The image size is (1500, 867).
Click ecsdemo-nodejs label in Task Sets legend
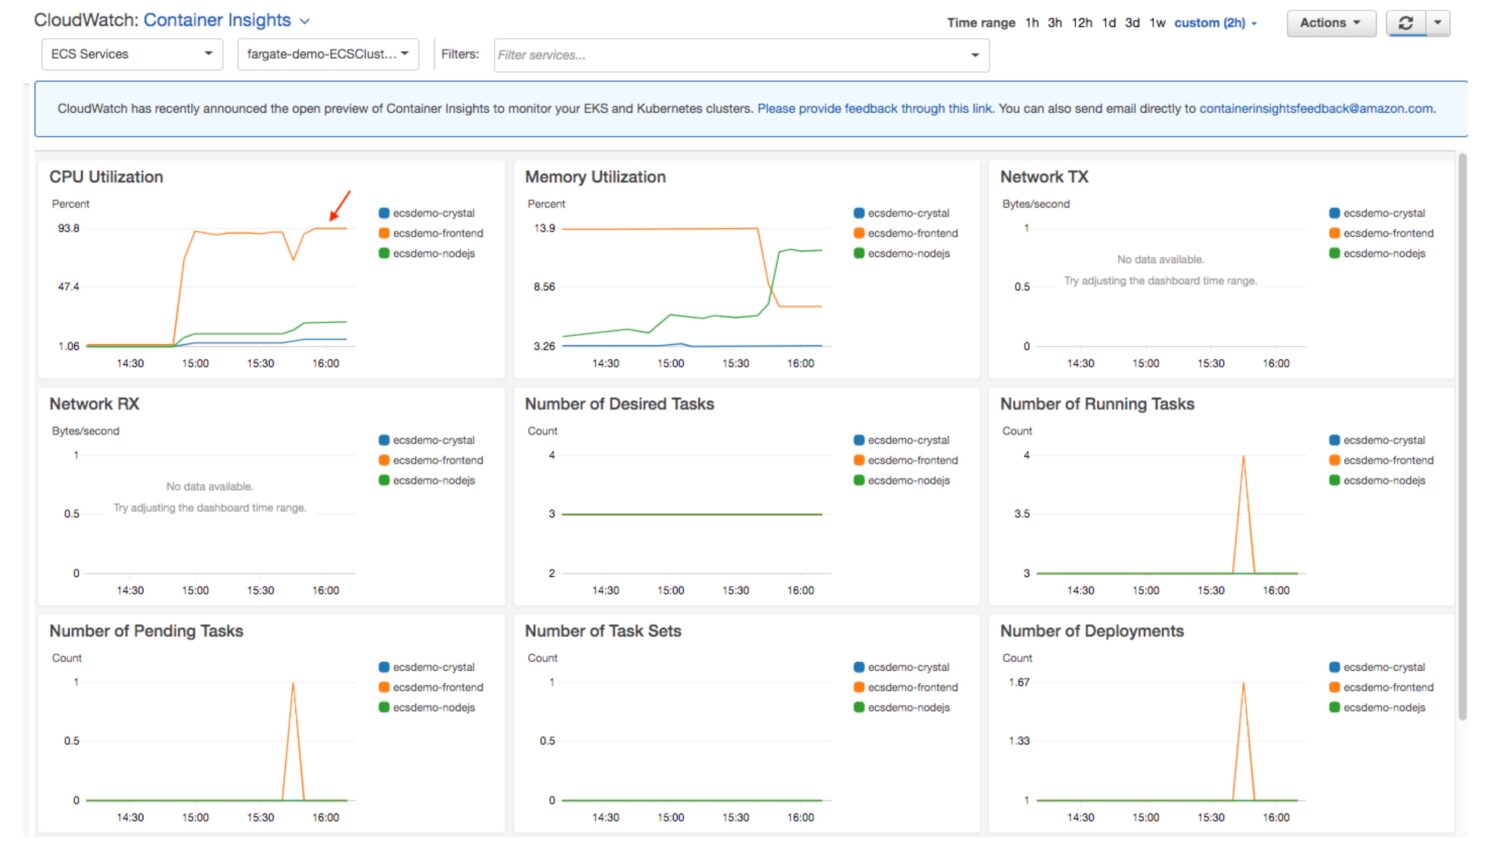point(909,707)
